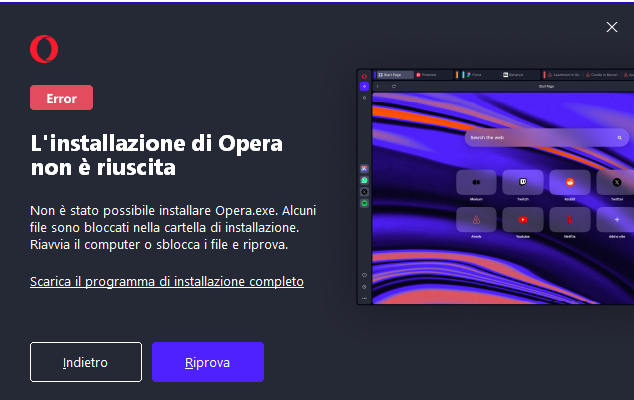
Task: Click the Twitch speed dial tile in preview
Action: click(x=523, y=182)
